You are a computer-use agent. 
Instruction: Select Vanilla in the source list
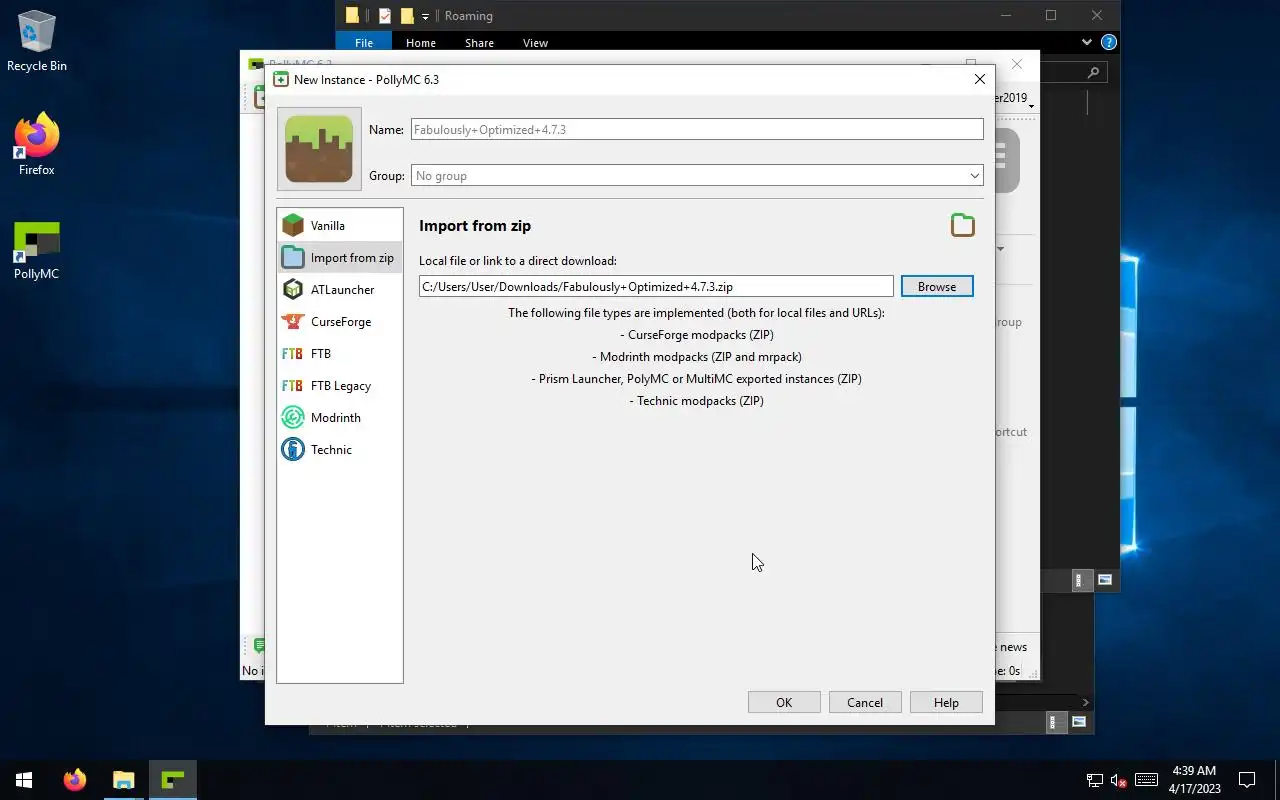tap(339, 226)
